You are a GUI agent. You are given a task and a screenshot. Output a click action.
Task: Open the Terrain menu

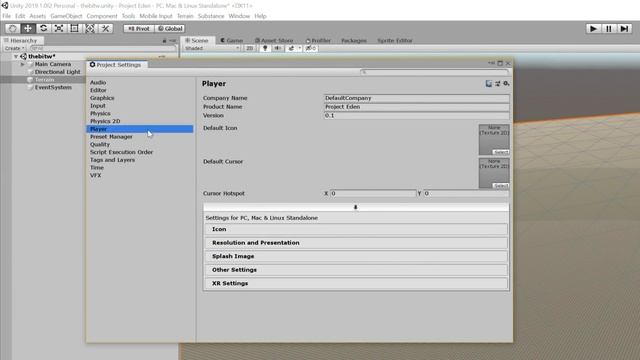(x=185, y=16)
